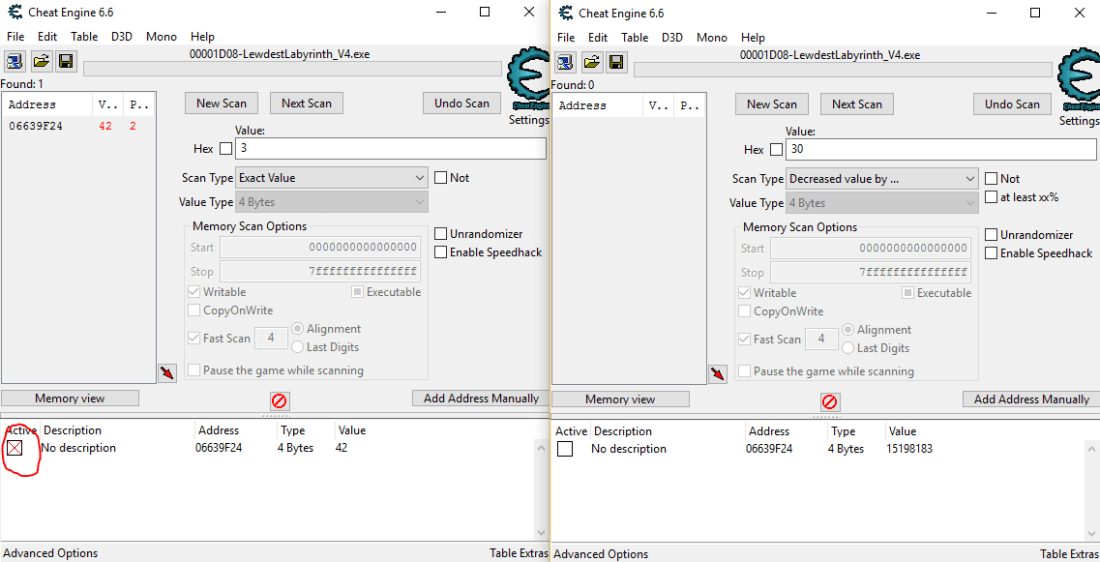Open the Scan Type dropdown showing Decreased value by
1100x562 pixels.
882,179
